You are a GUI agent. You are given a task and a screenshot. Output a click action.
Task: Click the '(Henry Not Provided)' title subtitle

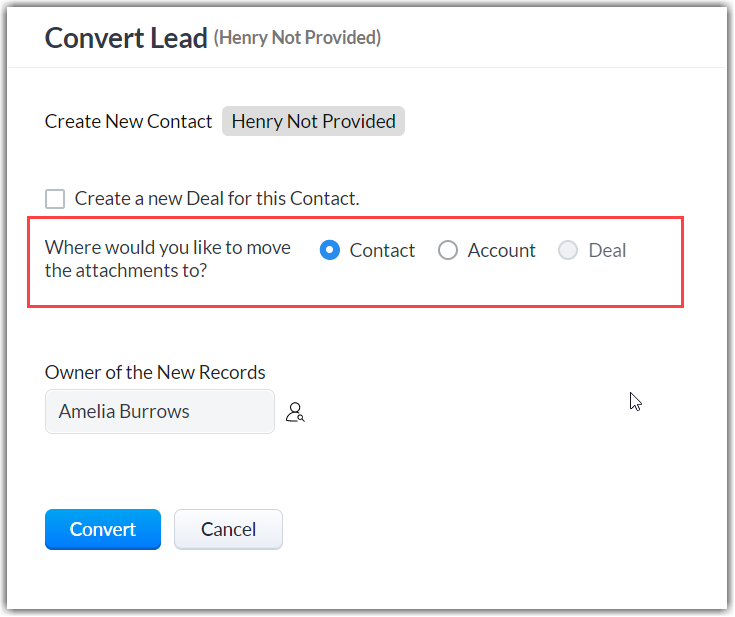pos(297,38)
